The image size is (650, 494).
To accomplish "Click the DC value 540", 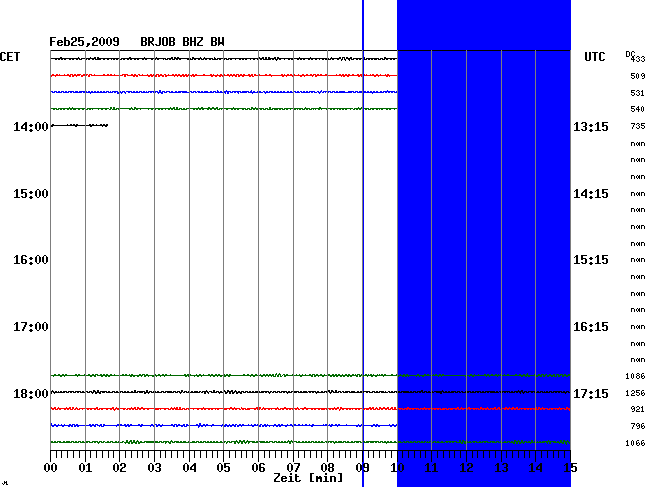I will click(x=638, y=109).
